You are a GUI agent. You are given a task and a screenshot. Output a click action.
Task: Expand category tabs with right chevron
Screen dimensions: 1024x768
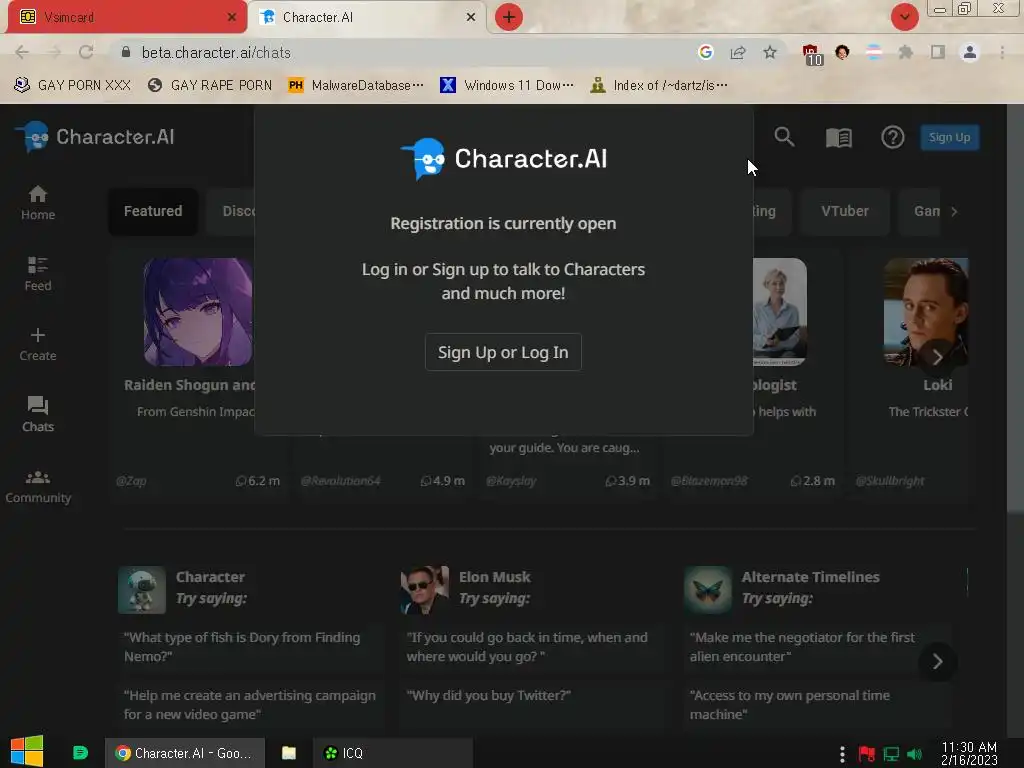point(954,212)
